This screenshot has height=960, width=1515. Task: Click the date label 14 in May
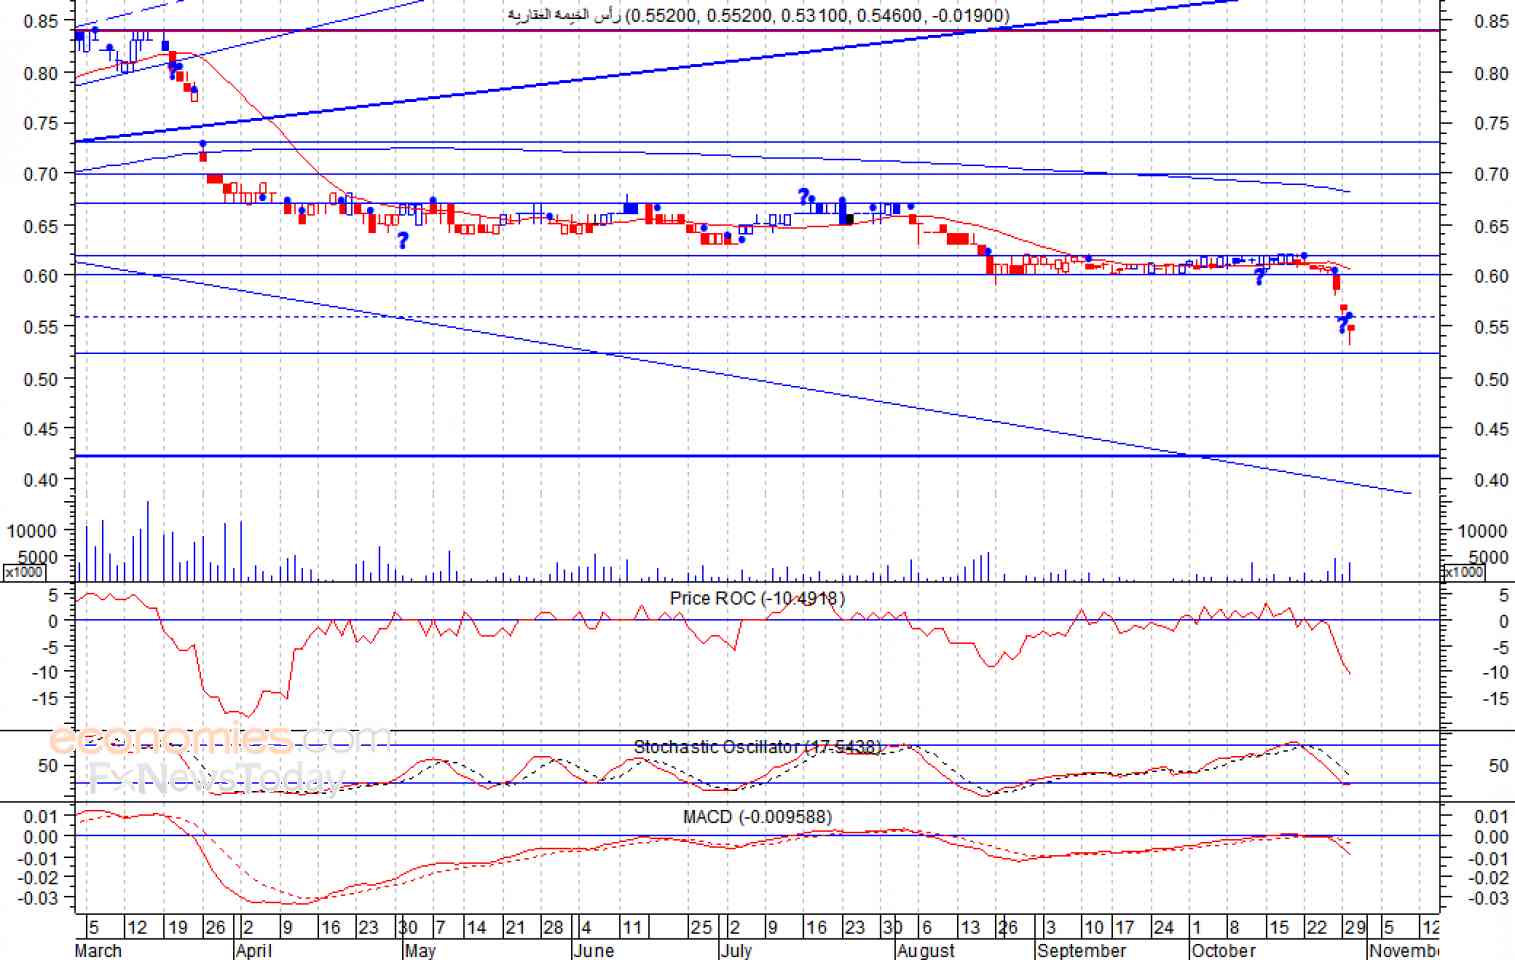click(x=477, y=927)
